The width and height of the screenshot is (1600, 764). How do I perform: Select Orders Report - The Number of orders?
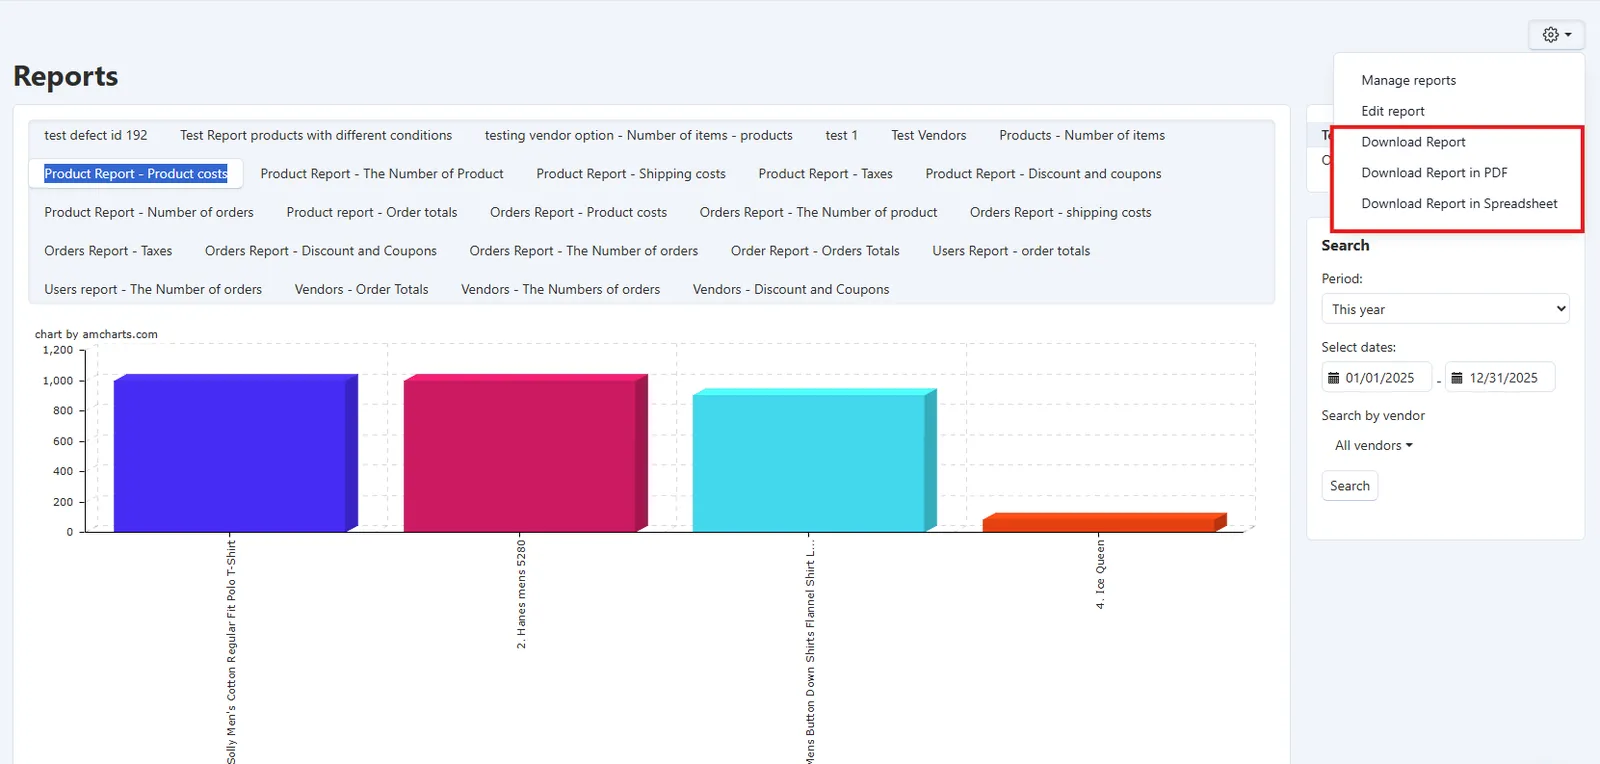click(x=584, y=251)
